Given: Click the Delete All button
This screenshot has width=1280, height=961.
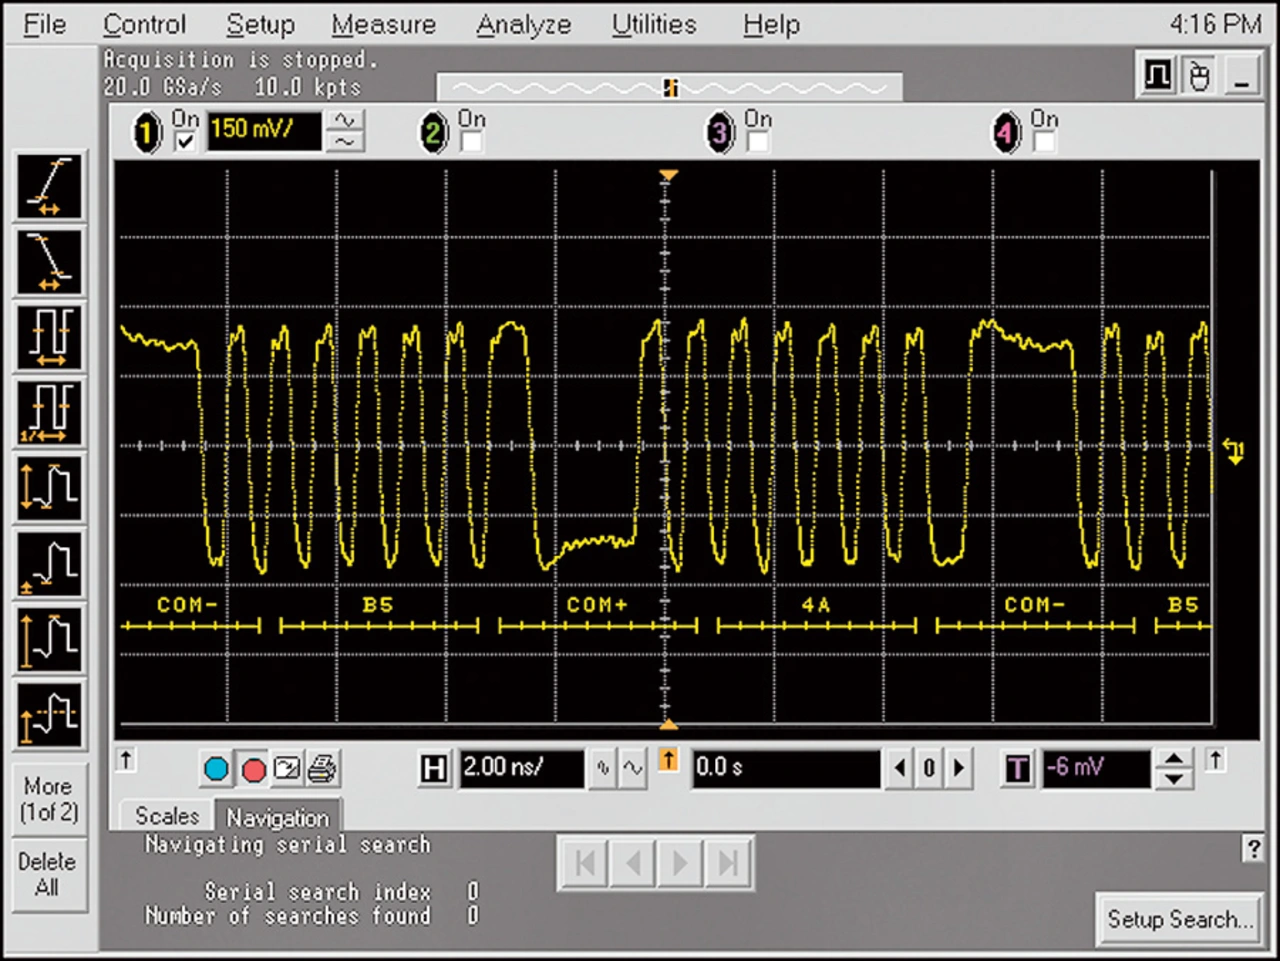Looking at the screenshot, I should (47, 874).
